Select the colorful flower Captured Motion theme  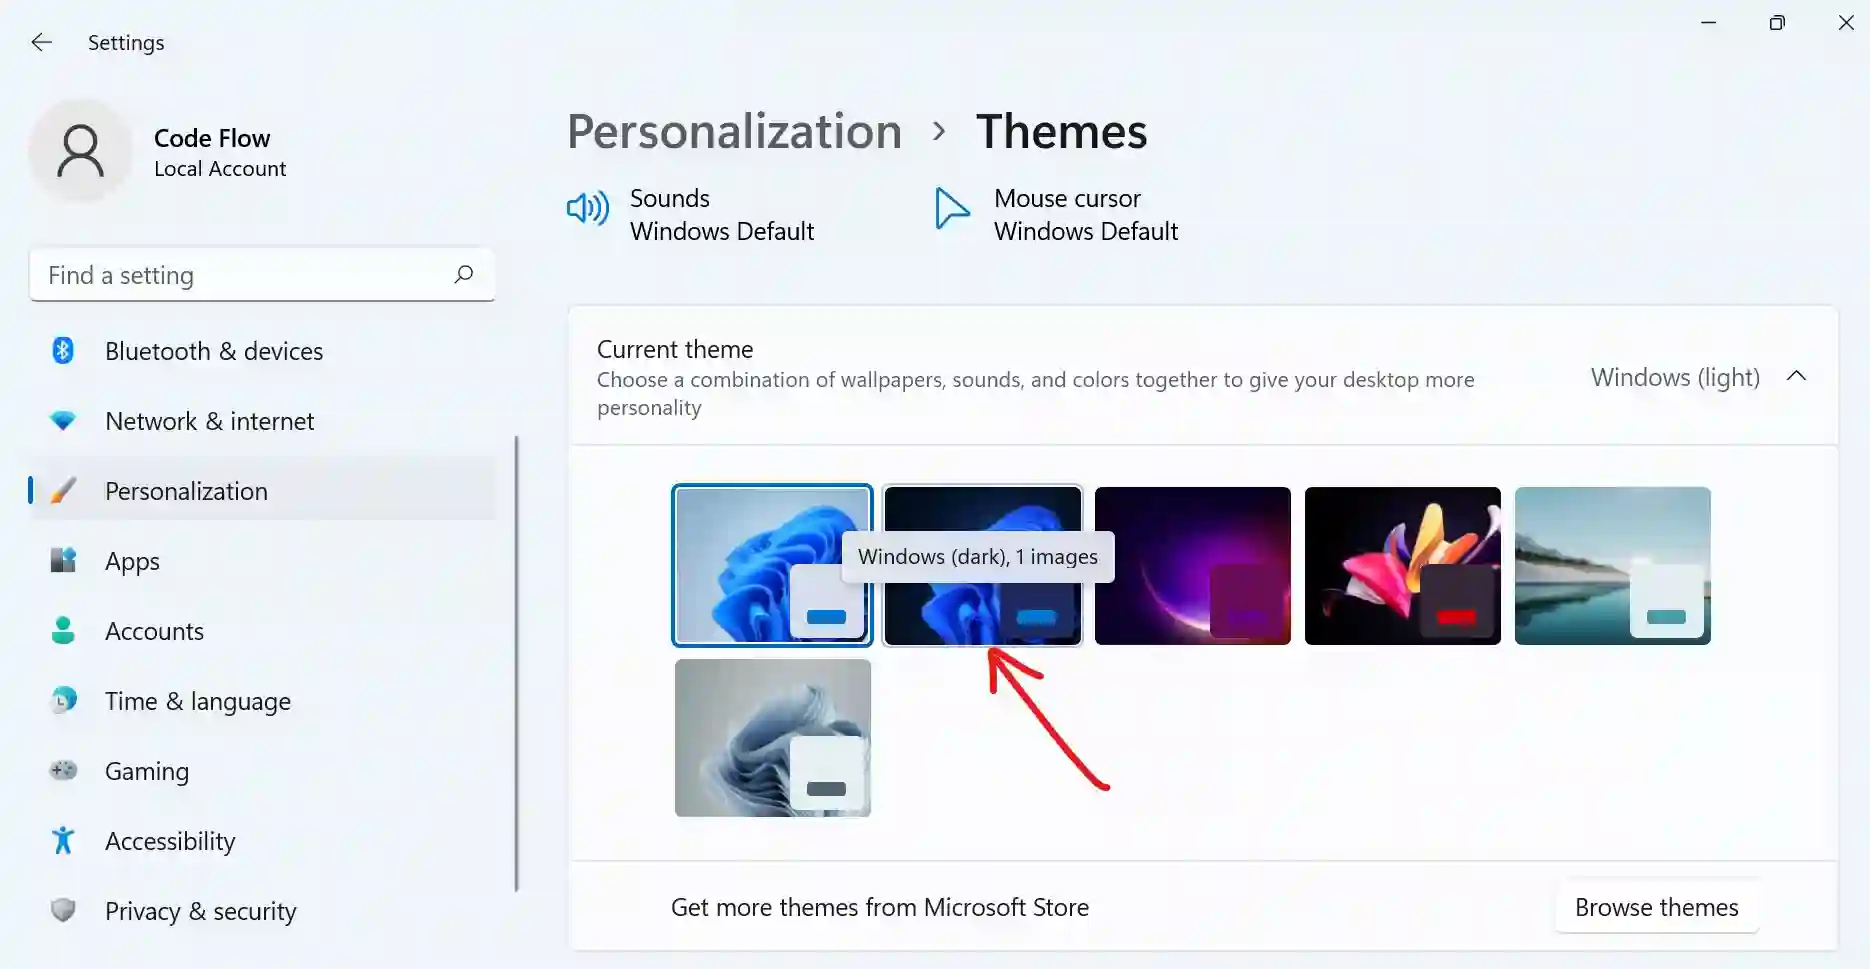[1402, 565]
